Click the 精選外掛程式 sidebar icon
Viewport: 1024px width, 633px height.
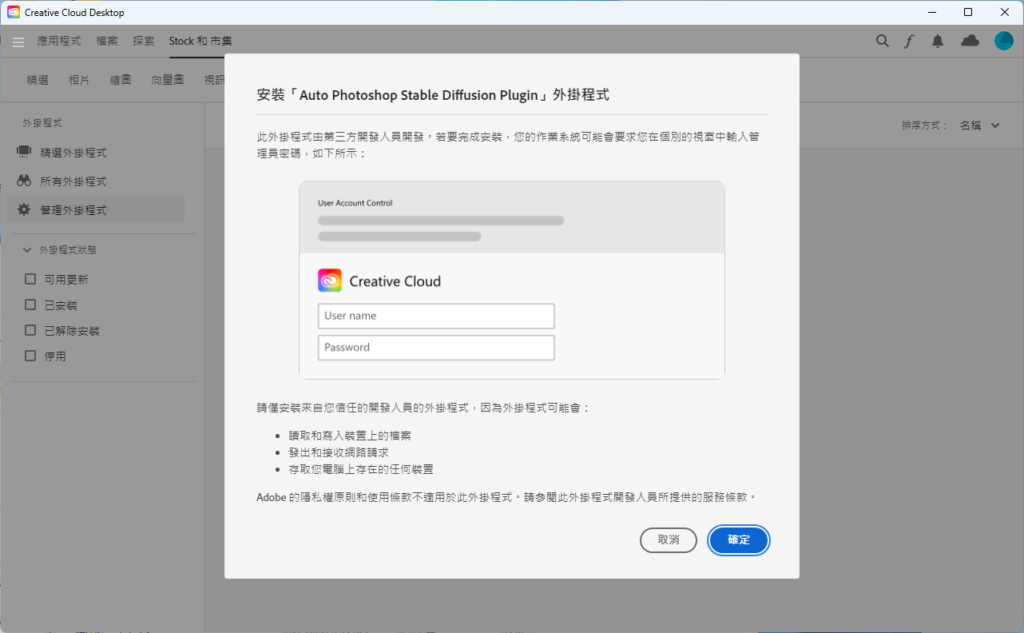click(24, 152)
